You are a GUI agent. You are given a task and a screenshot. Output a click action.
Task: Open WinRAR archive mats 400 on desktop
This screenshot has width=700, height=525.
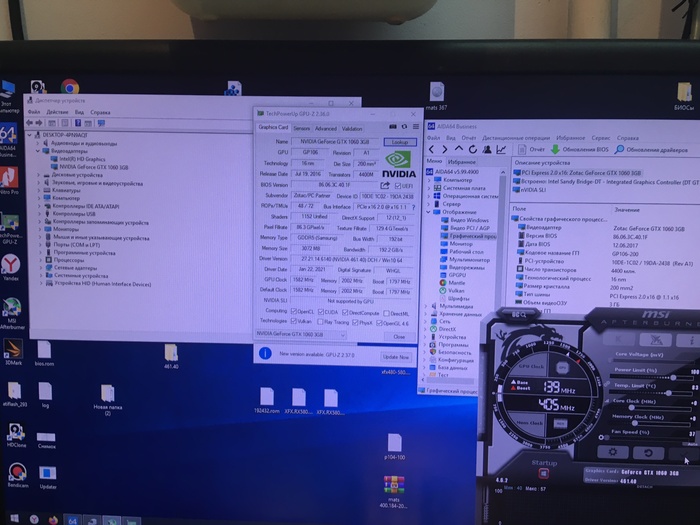click(x=393, y=491)
